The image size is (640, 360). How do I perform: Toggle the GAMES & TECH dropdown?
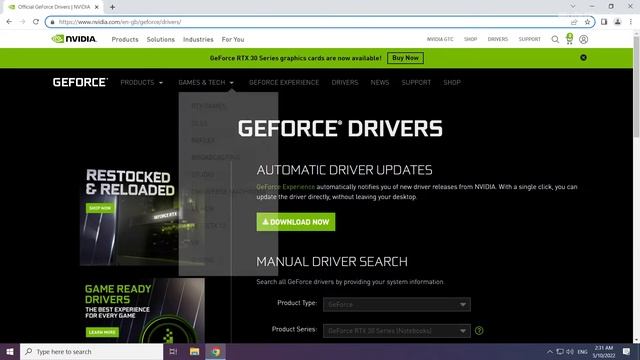click(x=206, y=82)
